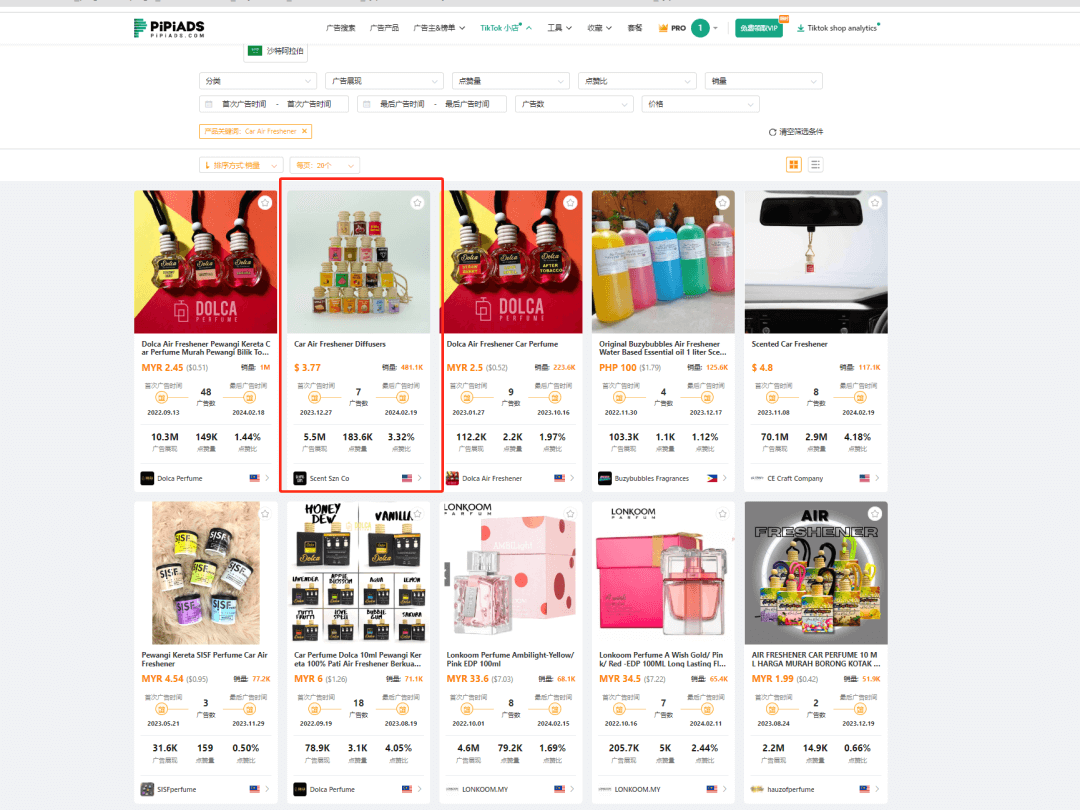The image size is (1080, 810).
Task: Star the Scented Car Freshener product
Action: pyautogui.click(x=875, y=203)
